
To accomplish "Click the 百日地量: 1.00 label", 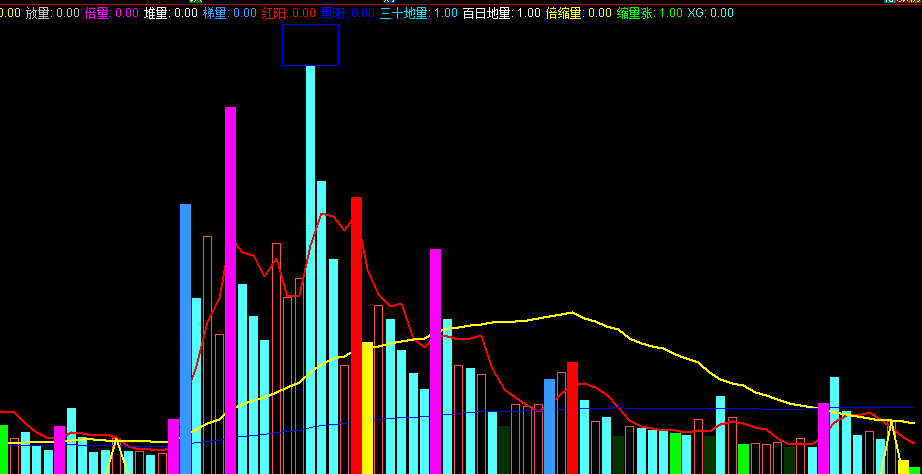I will 502,13.
